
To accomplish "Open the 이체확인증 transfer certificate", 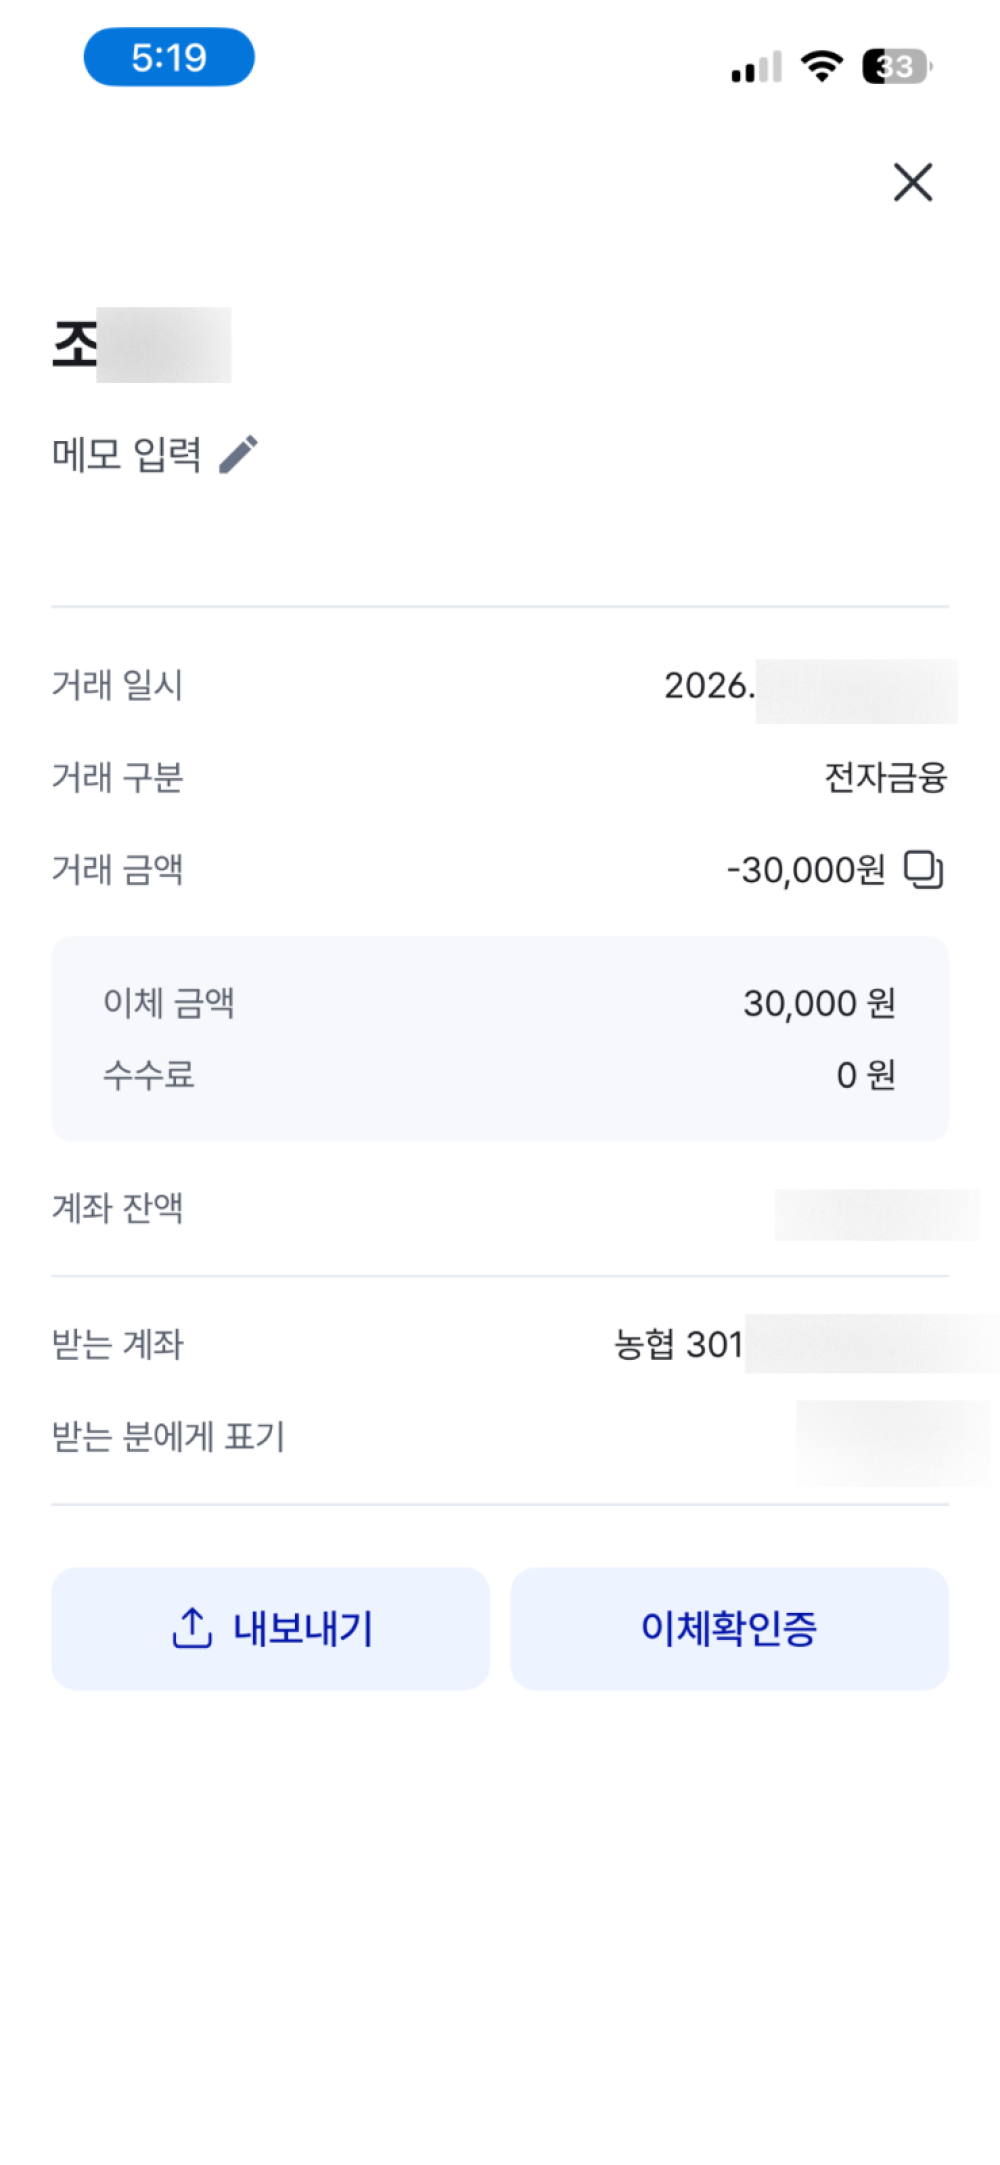I will [729, 1628].
